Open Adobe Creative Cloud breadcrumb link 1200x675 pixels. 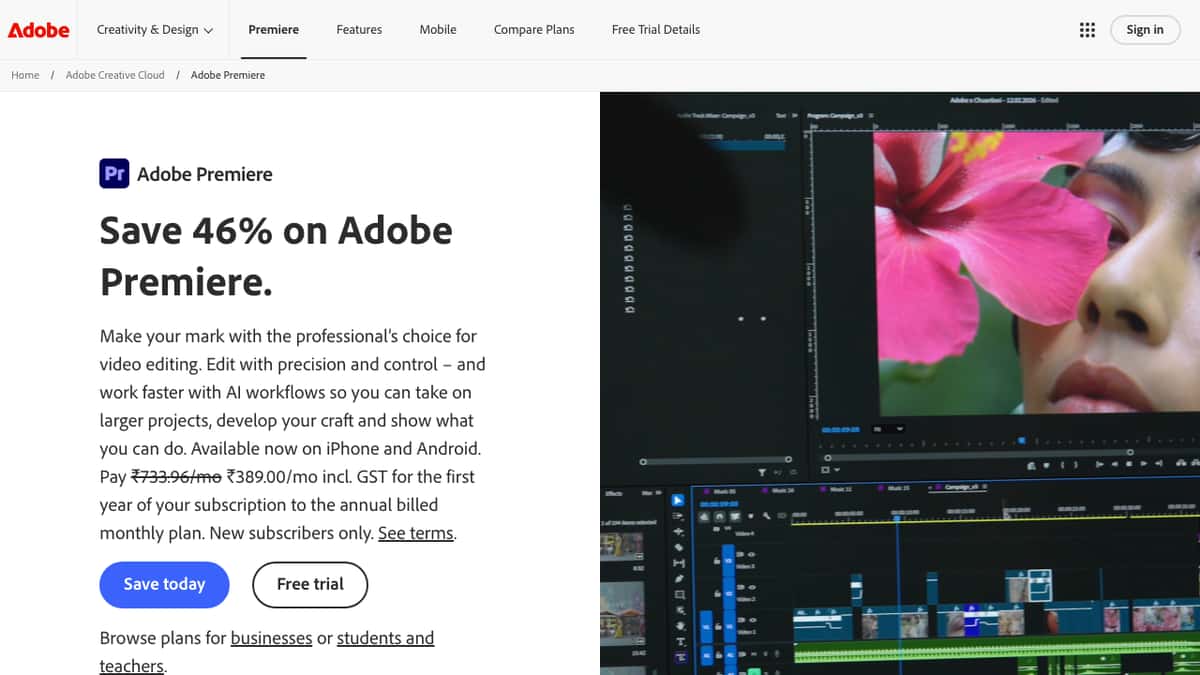[115, 75]
